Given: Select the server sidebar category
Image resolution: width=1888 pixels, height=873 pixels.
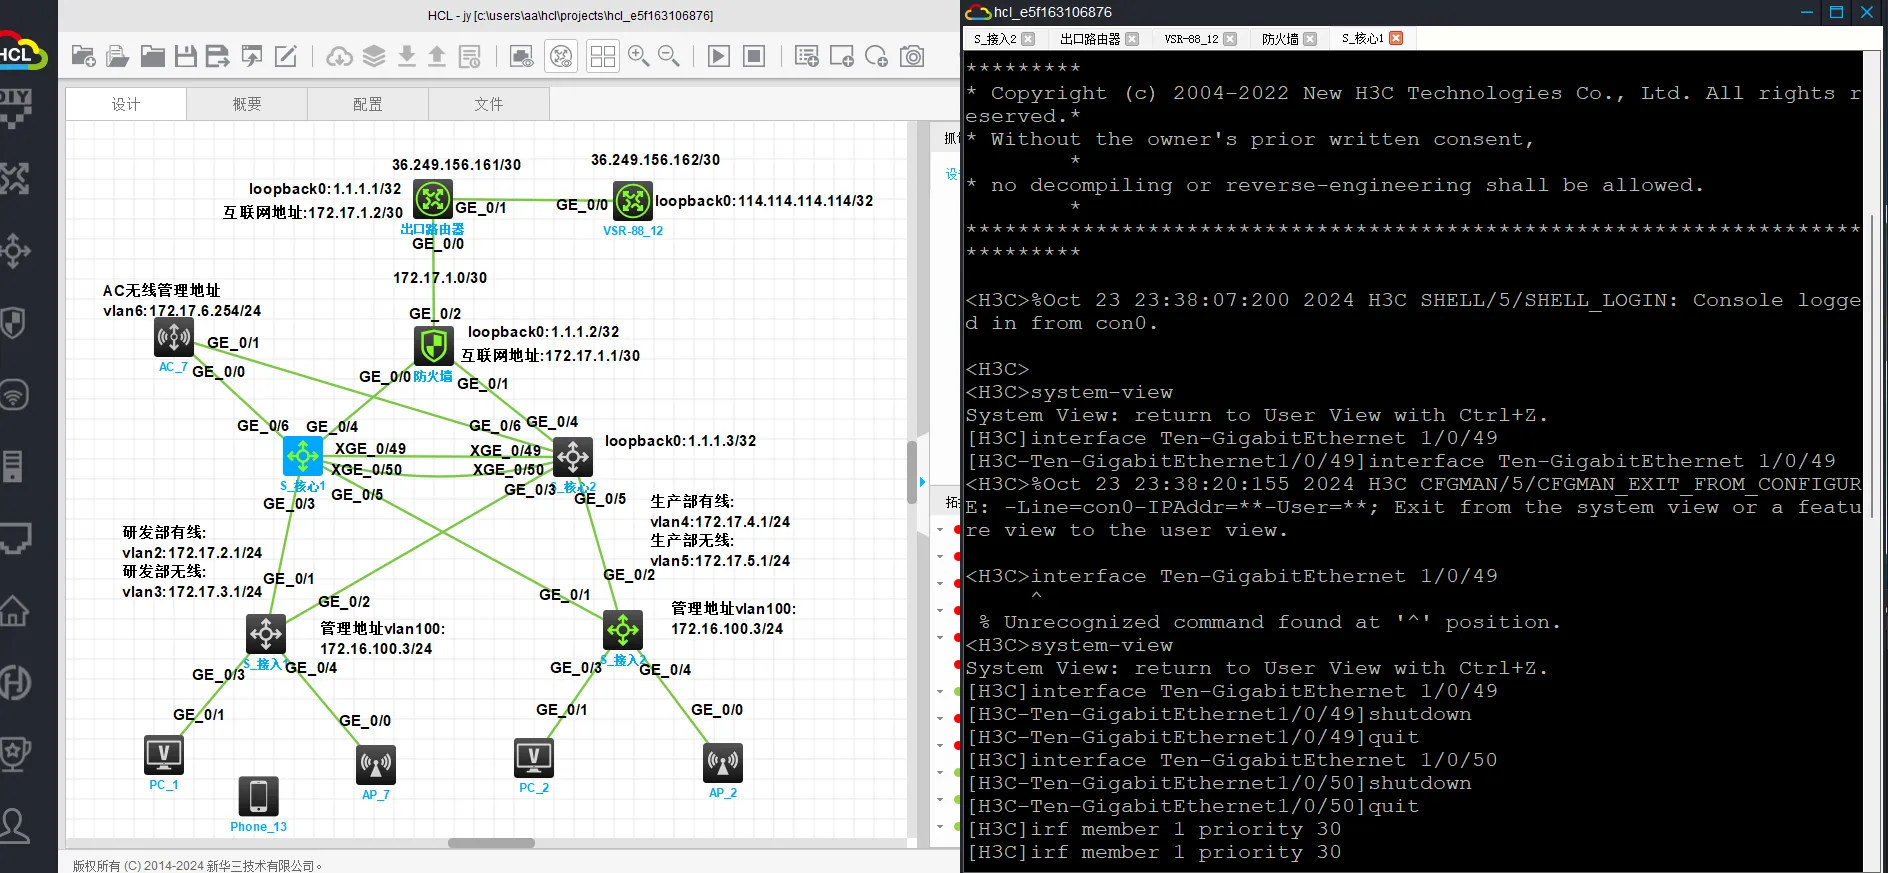Looking at the screenshot, I should point(13,466).
